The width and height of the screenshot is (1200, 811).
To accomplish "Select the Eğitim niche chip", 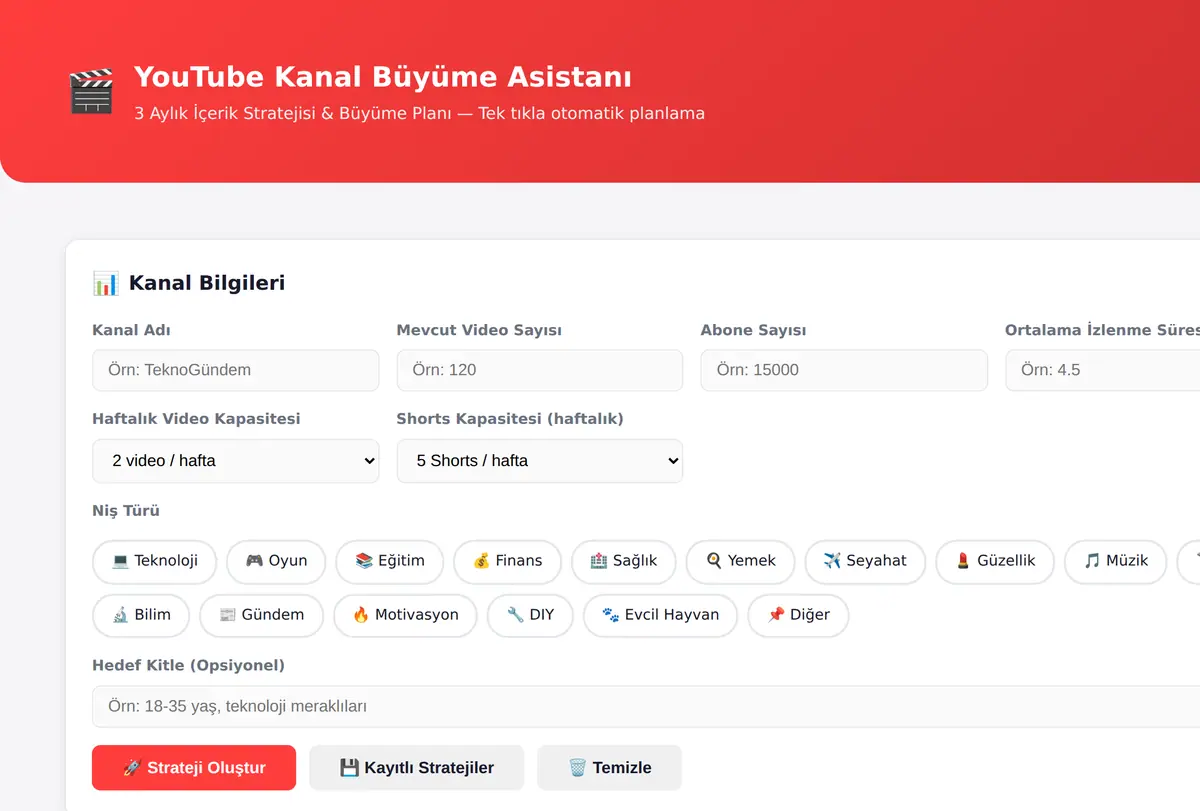I will coord(389,561).
